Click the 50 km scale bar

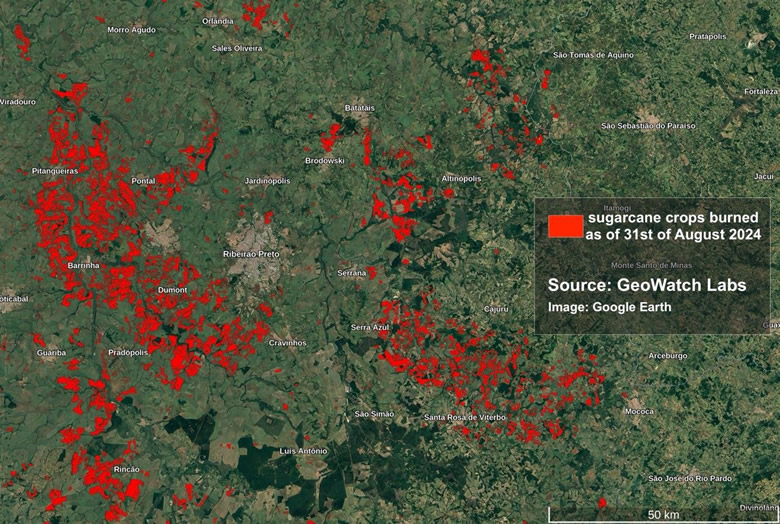point(656,514)
